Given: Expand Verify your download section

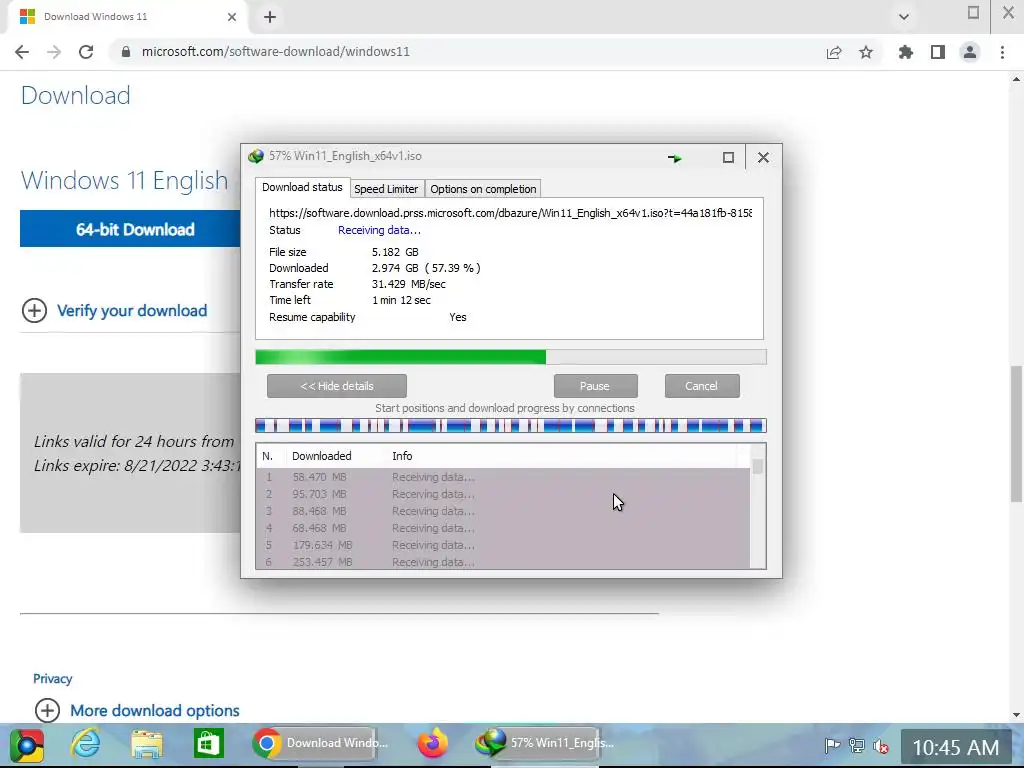Looking at the screenshot, I should 115,310.
